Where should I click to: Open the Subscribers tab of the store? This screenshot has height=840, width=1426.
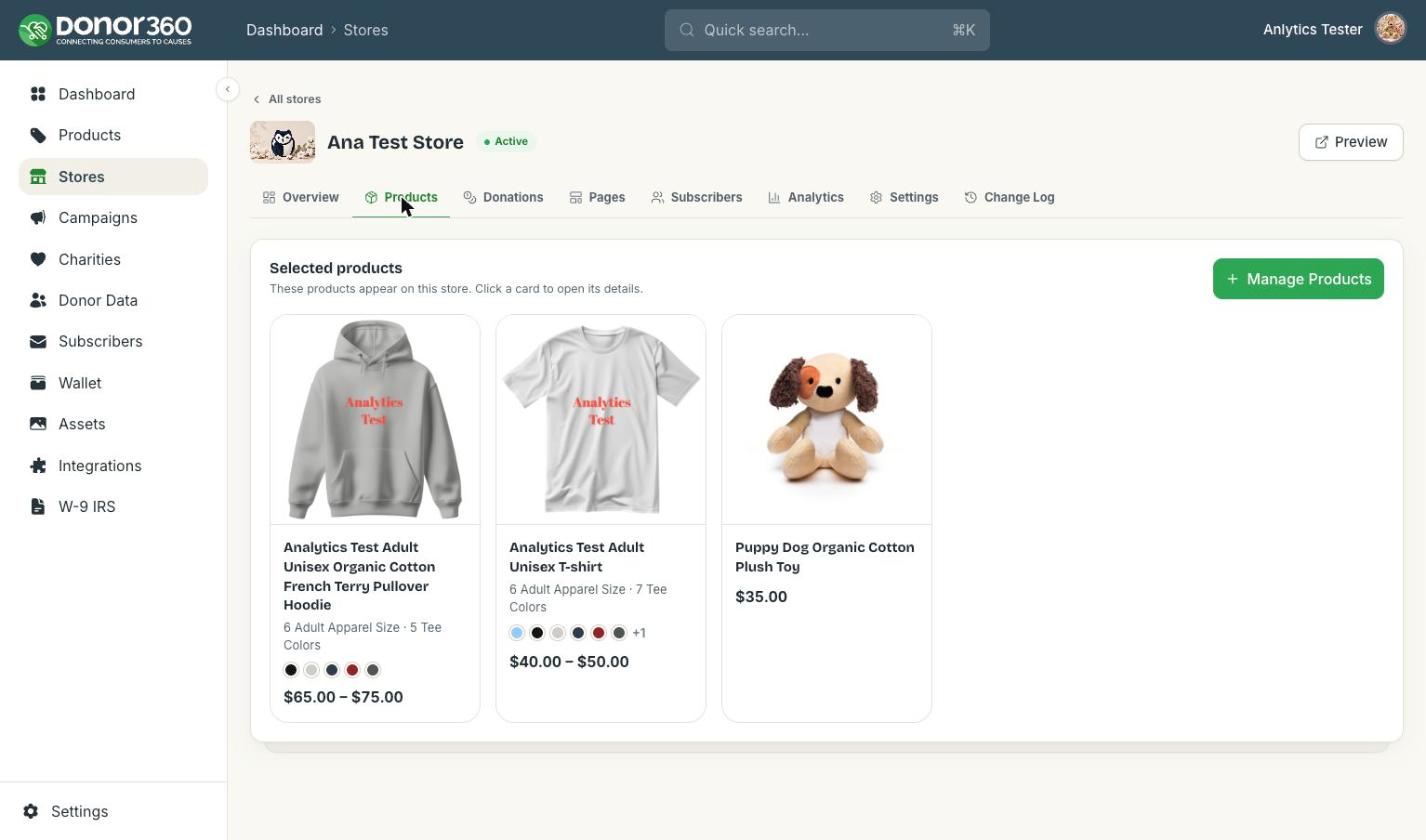697,197
